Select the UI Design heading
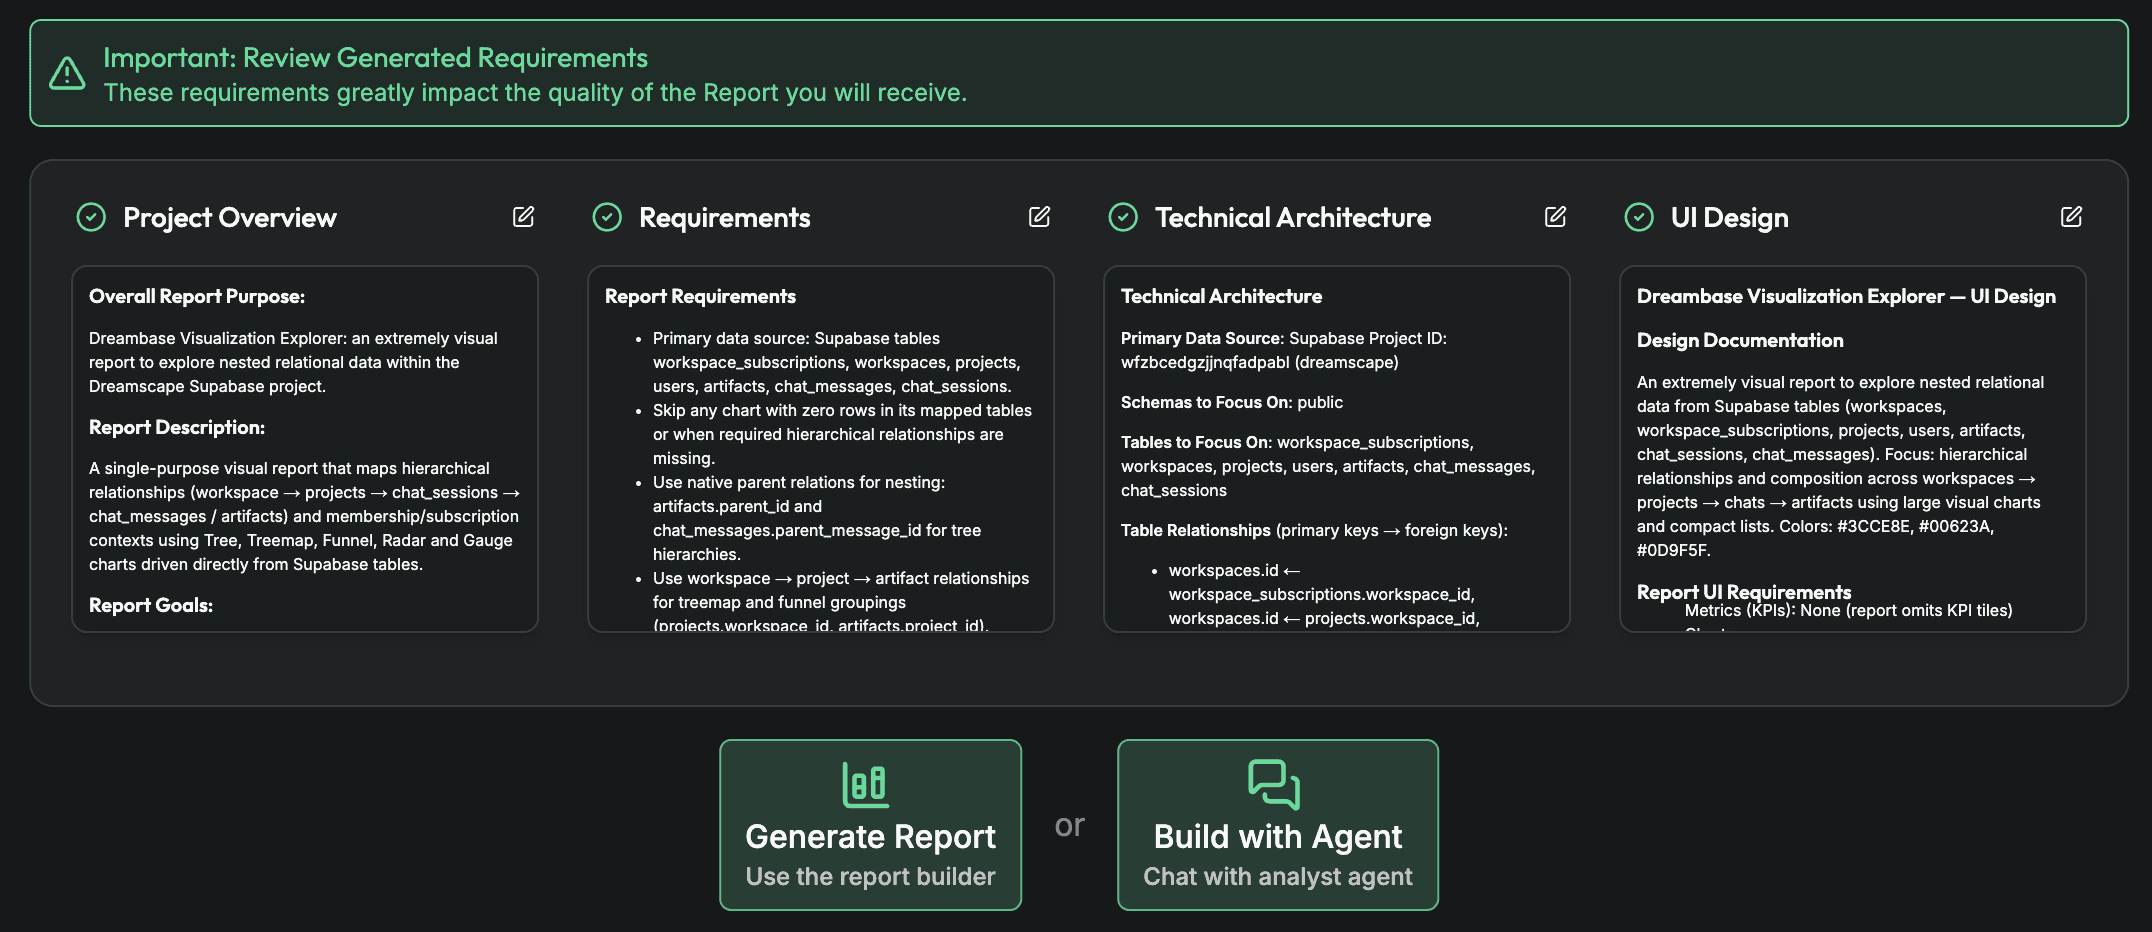This screenshot has height=932, width=2152. click(1730, 217)
